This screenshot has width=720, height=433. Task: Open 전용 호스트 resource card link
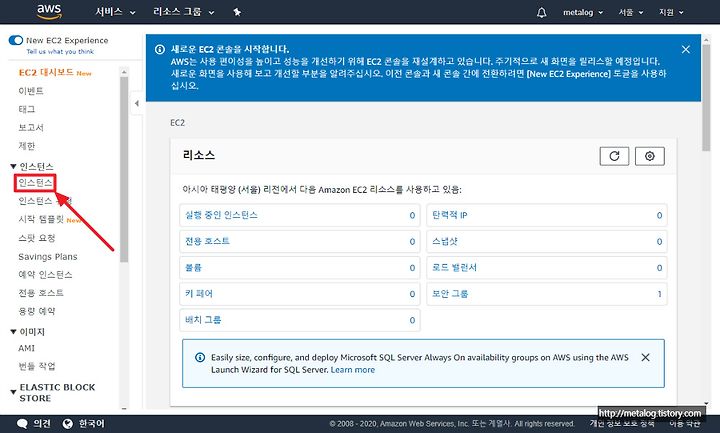point(207,241)
